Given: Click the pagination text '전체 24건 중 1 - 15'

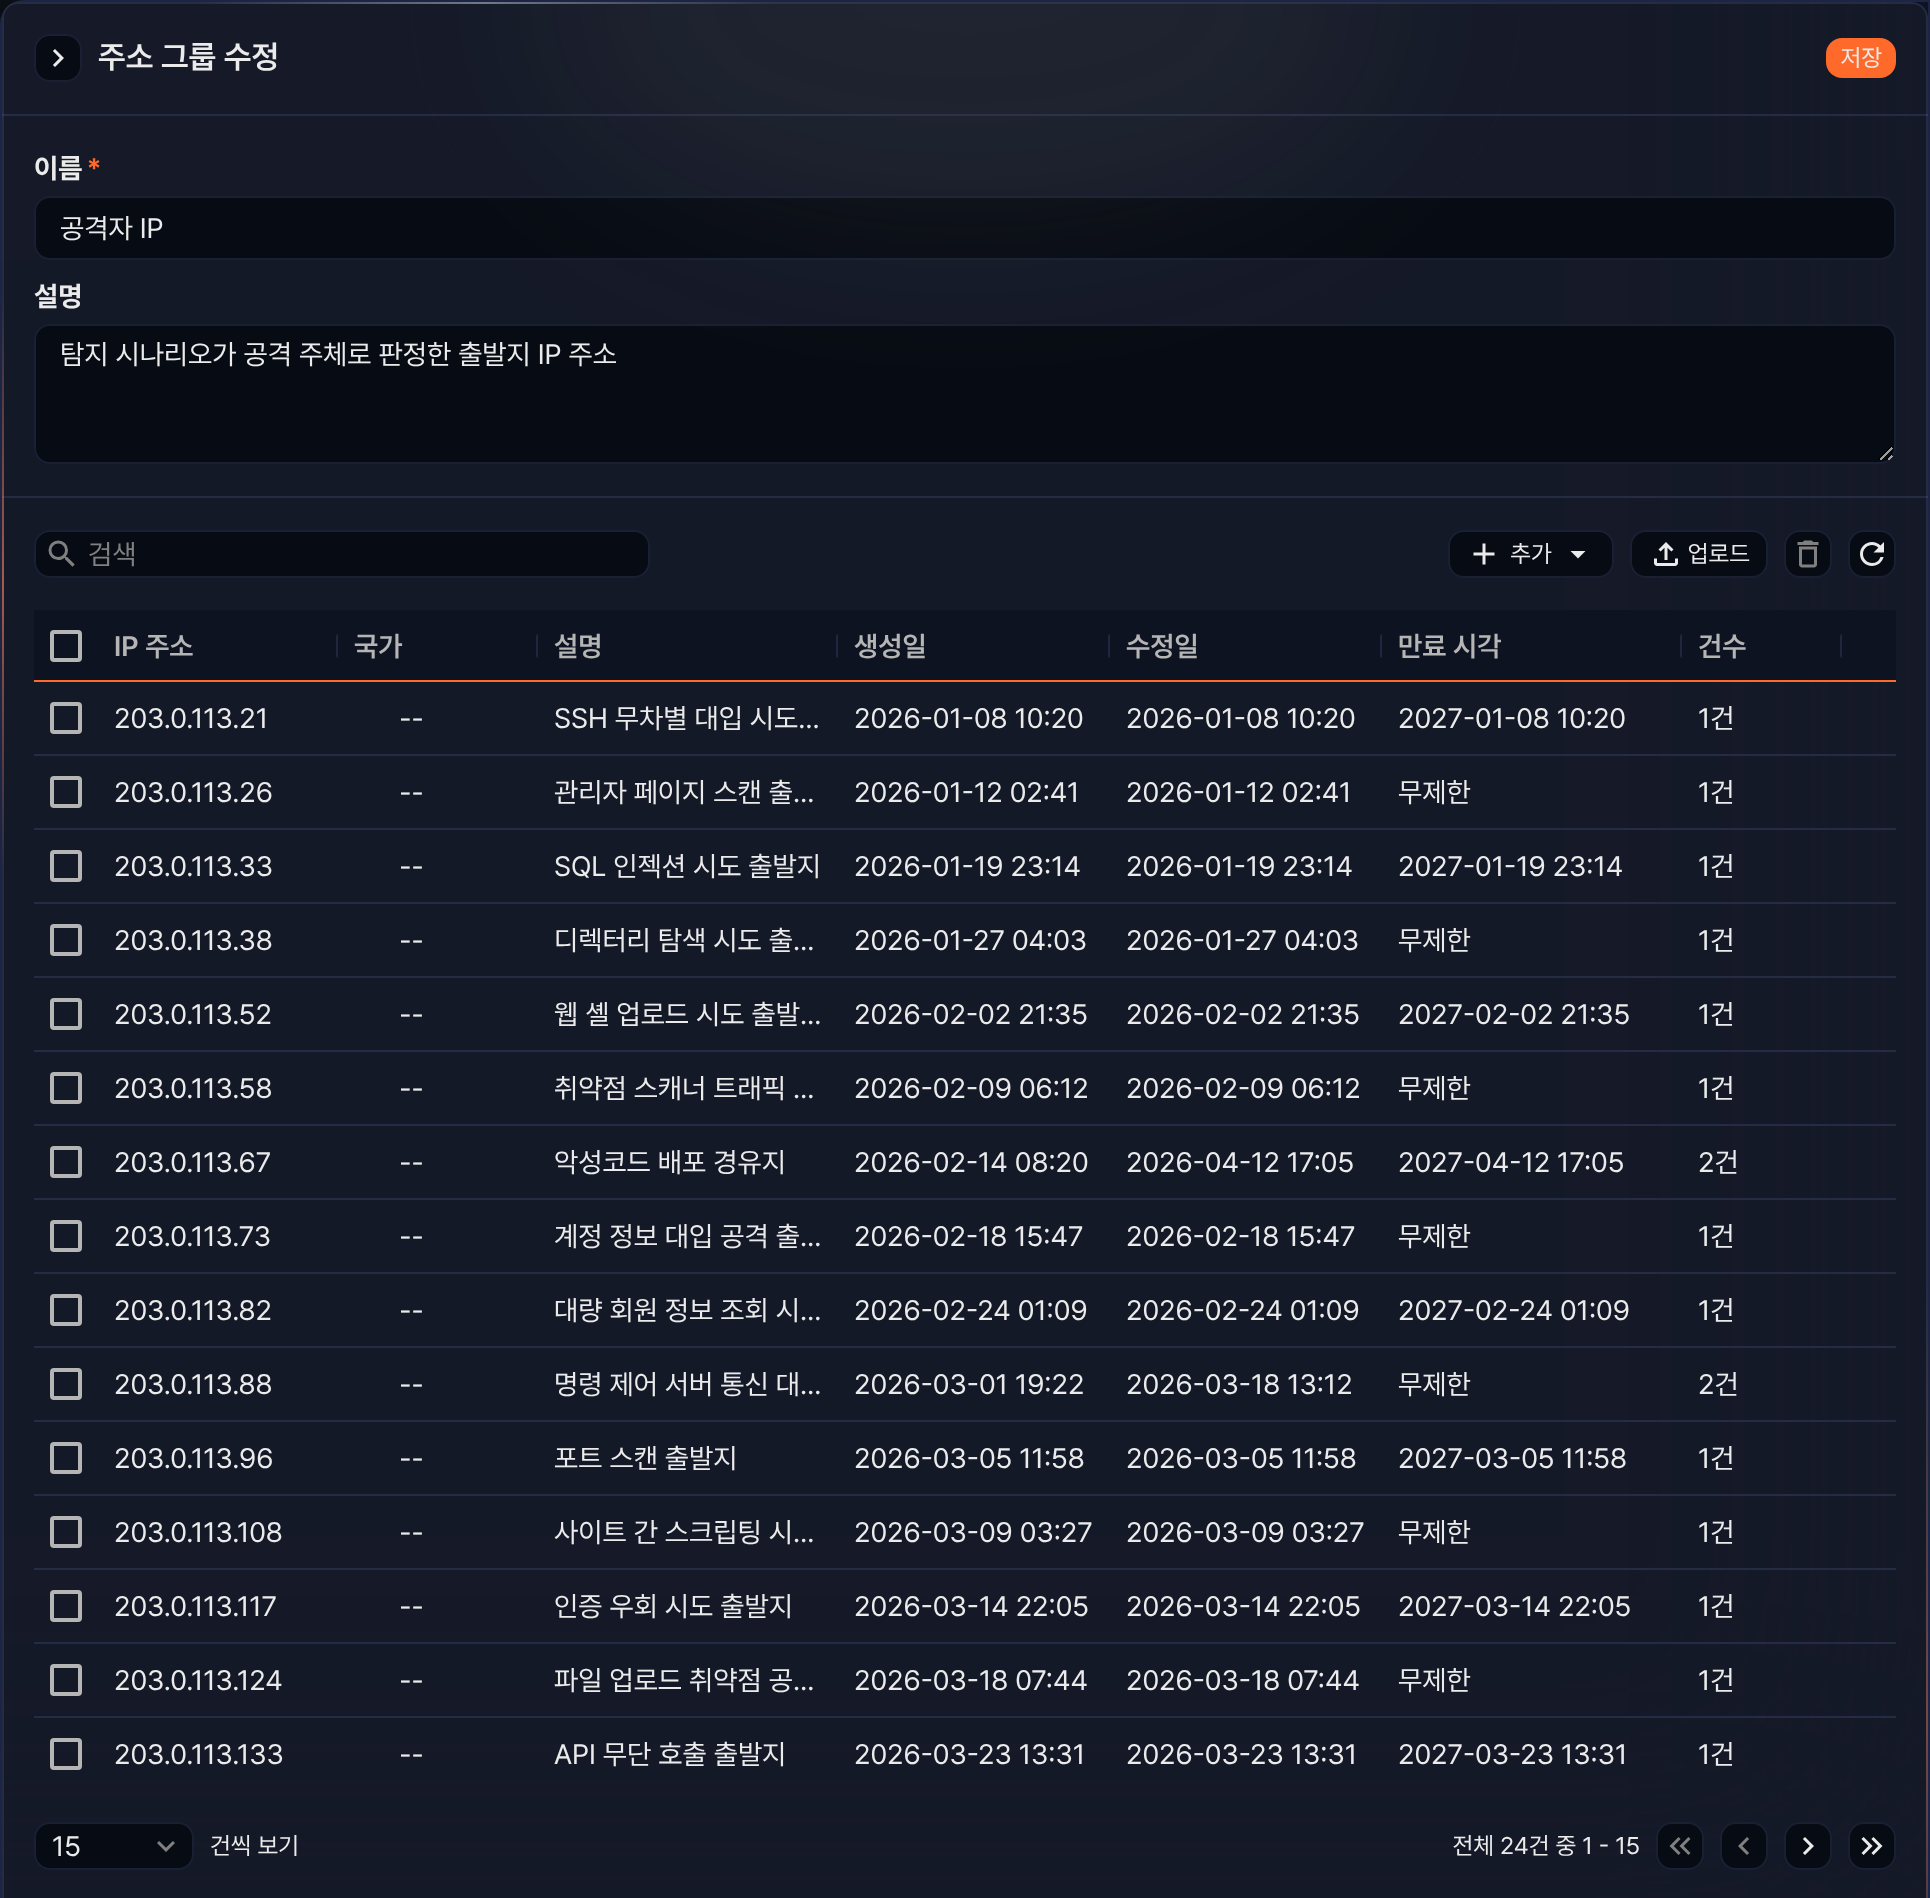Looking at the screenshot, I should 1545,1845.
